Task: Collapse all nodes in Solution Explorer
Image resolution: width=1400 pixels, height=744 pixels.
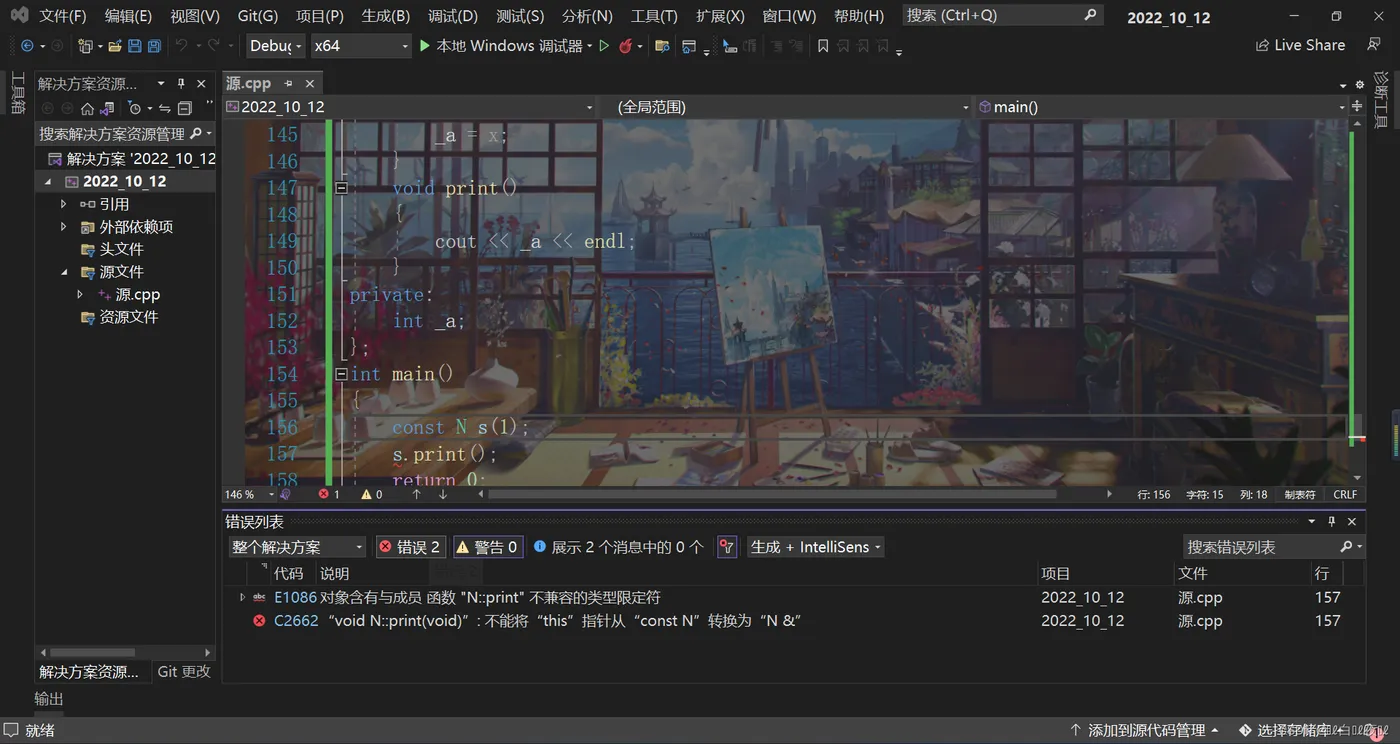Action: (184, 108)
